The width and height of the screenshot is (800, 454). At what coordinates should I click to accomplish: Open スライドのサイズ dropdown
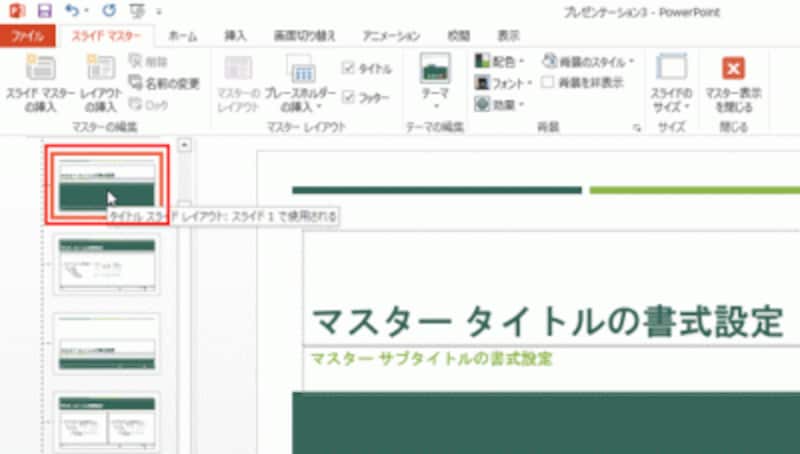tap(671, 83)
